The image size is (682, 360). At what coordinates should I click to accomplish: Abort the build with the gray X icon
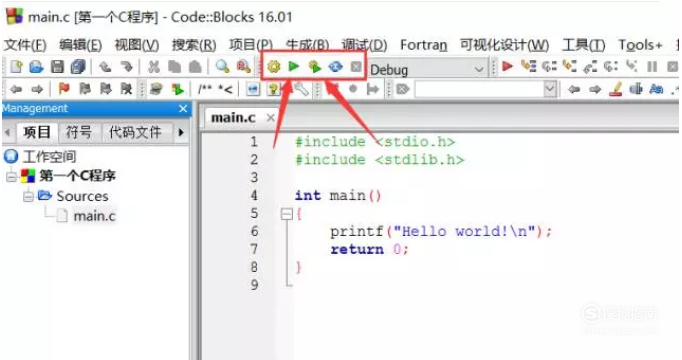point(356,67)
